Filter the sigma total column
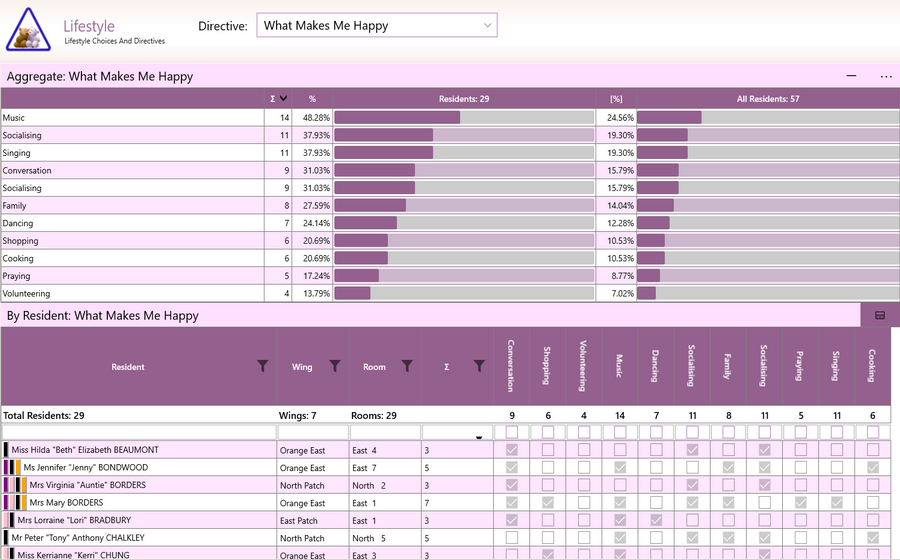The image size is (900, 560). tap(479, 365)
